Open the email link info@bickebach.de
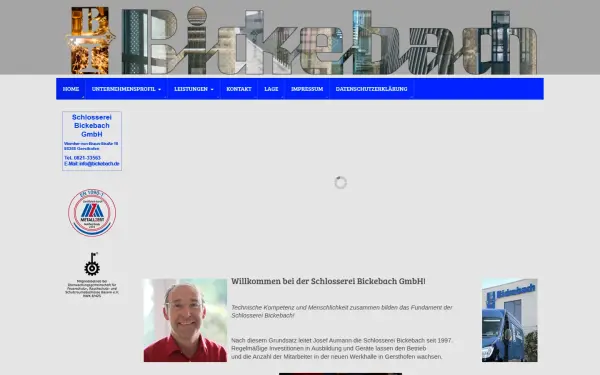 point(99,164)
